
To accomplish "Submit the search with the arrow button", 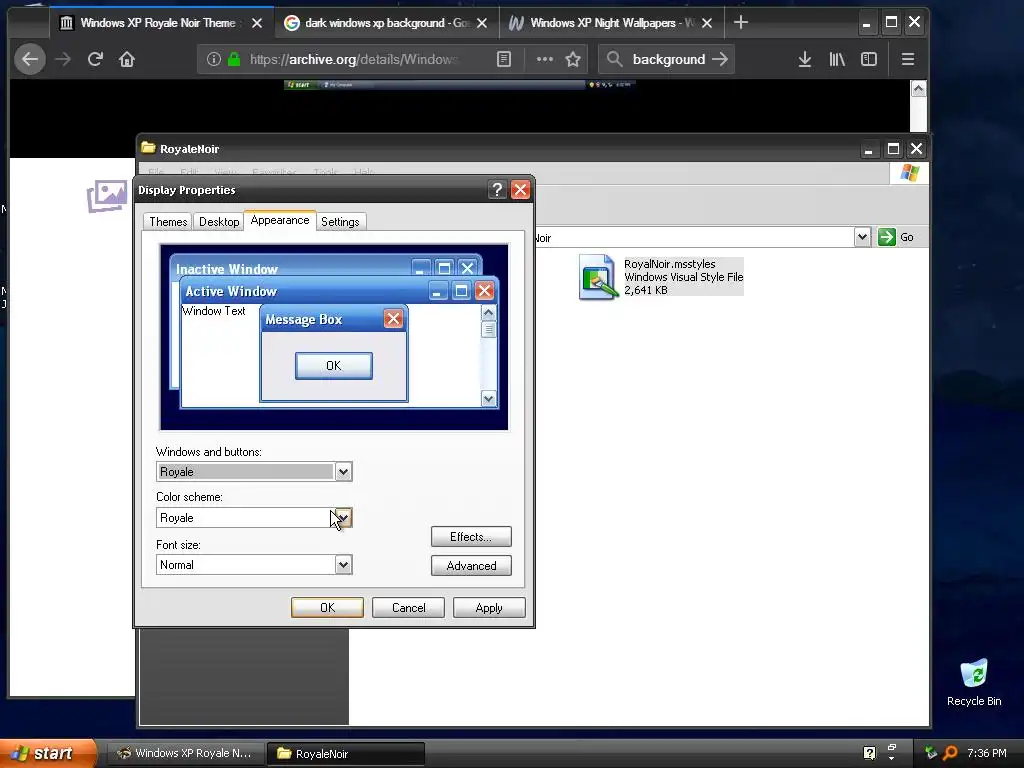I will 720,59.
